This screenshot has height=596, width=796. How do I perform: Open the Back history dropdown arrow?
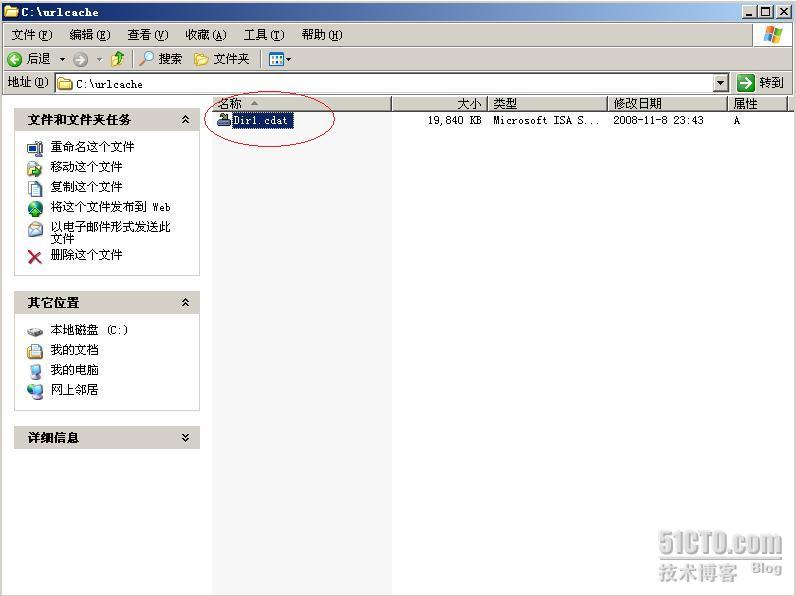[62, 59]
